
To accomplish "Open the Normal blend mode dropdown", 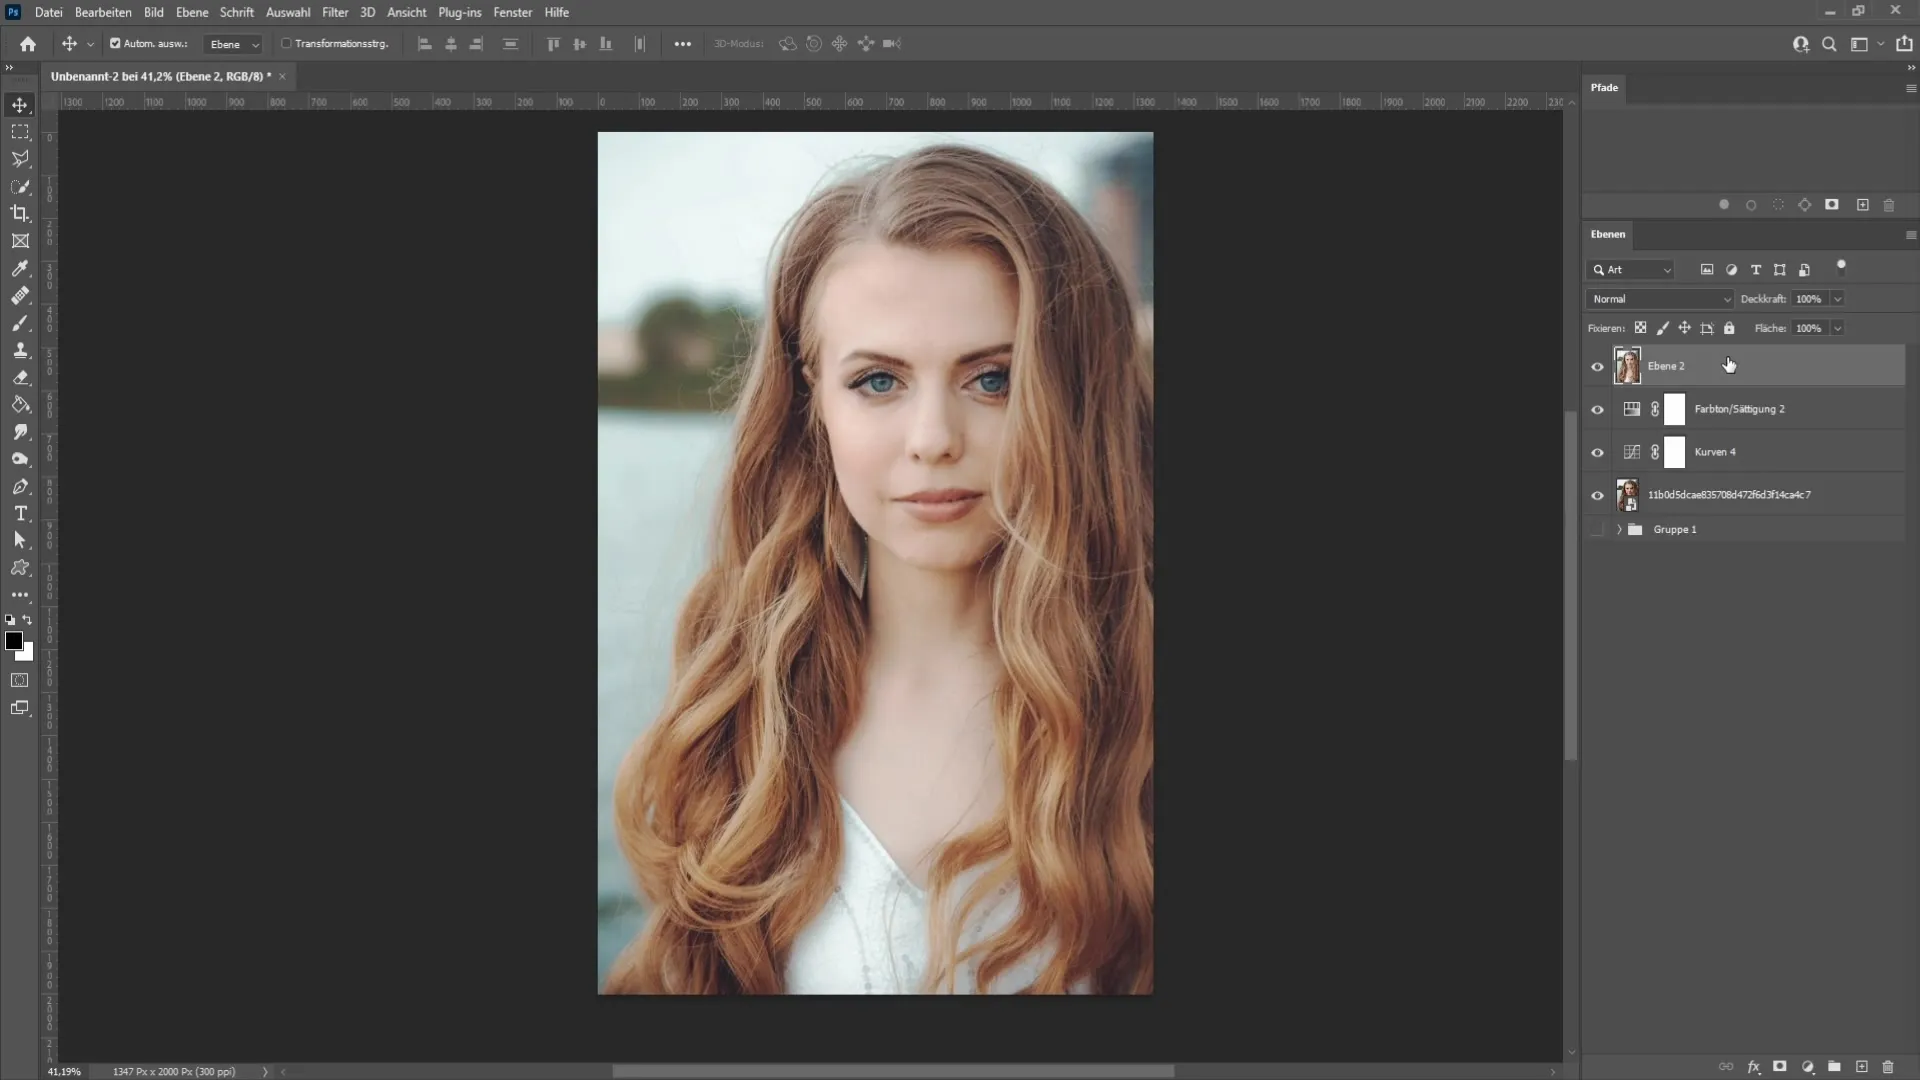I will pos(1660,299).
